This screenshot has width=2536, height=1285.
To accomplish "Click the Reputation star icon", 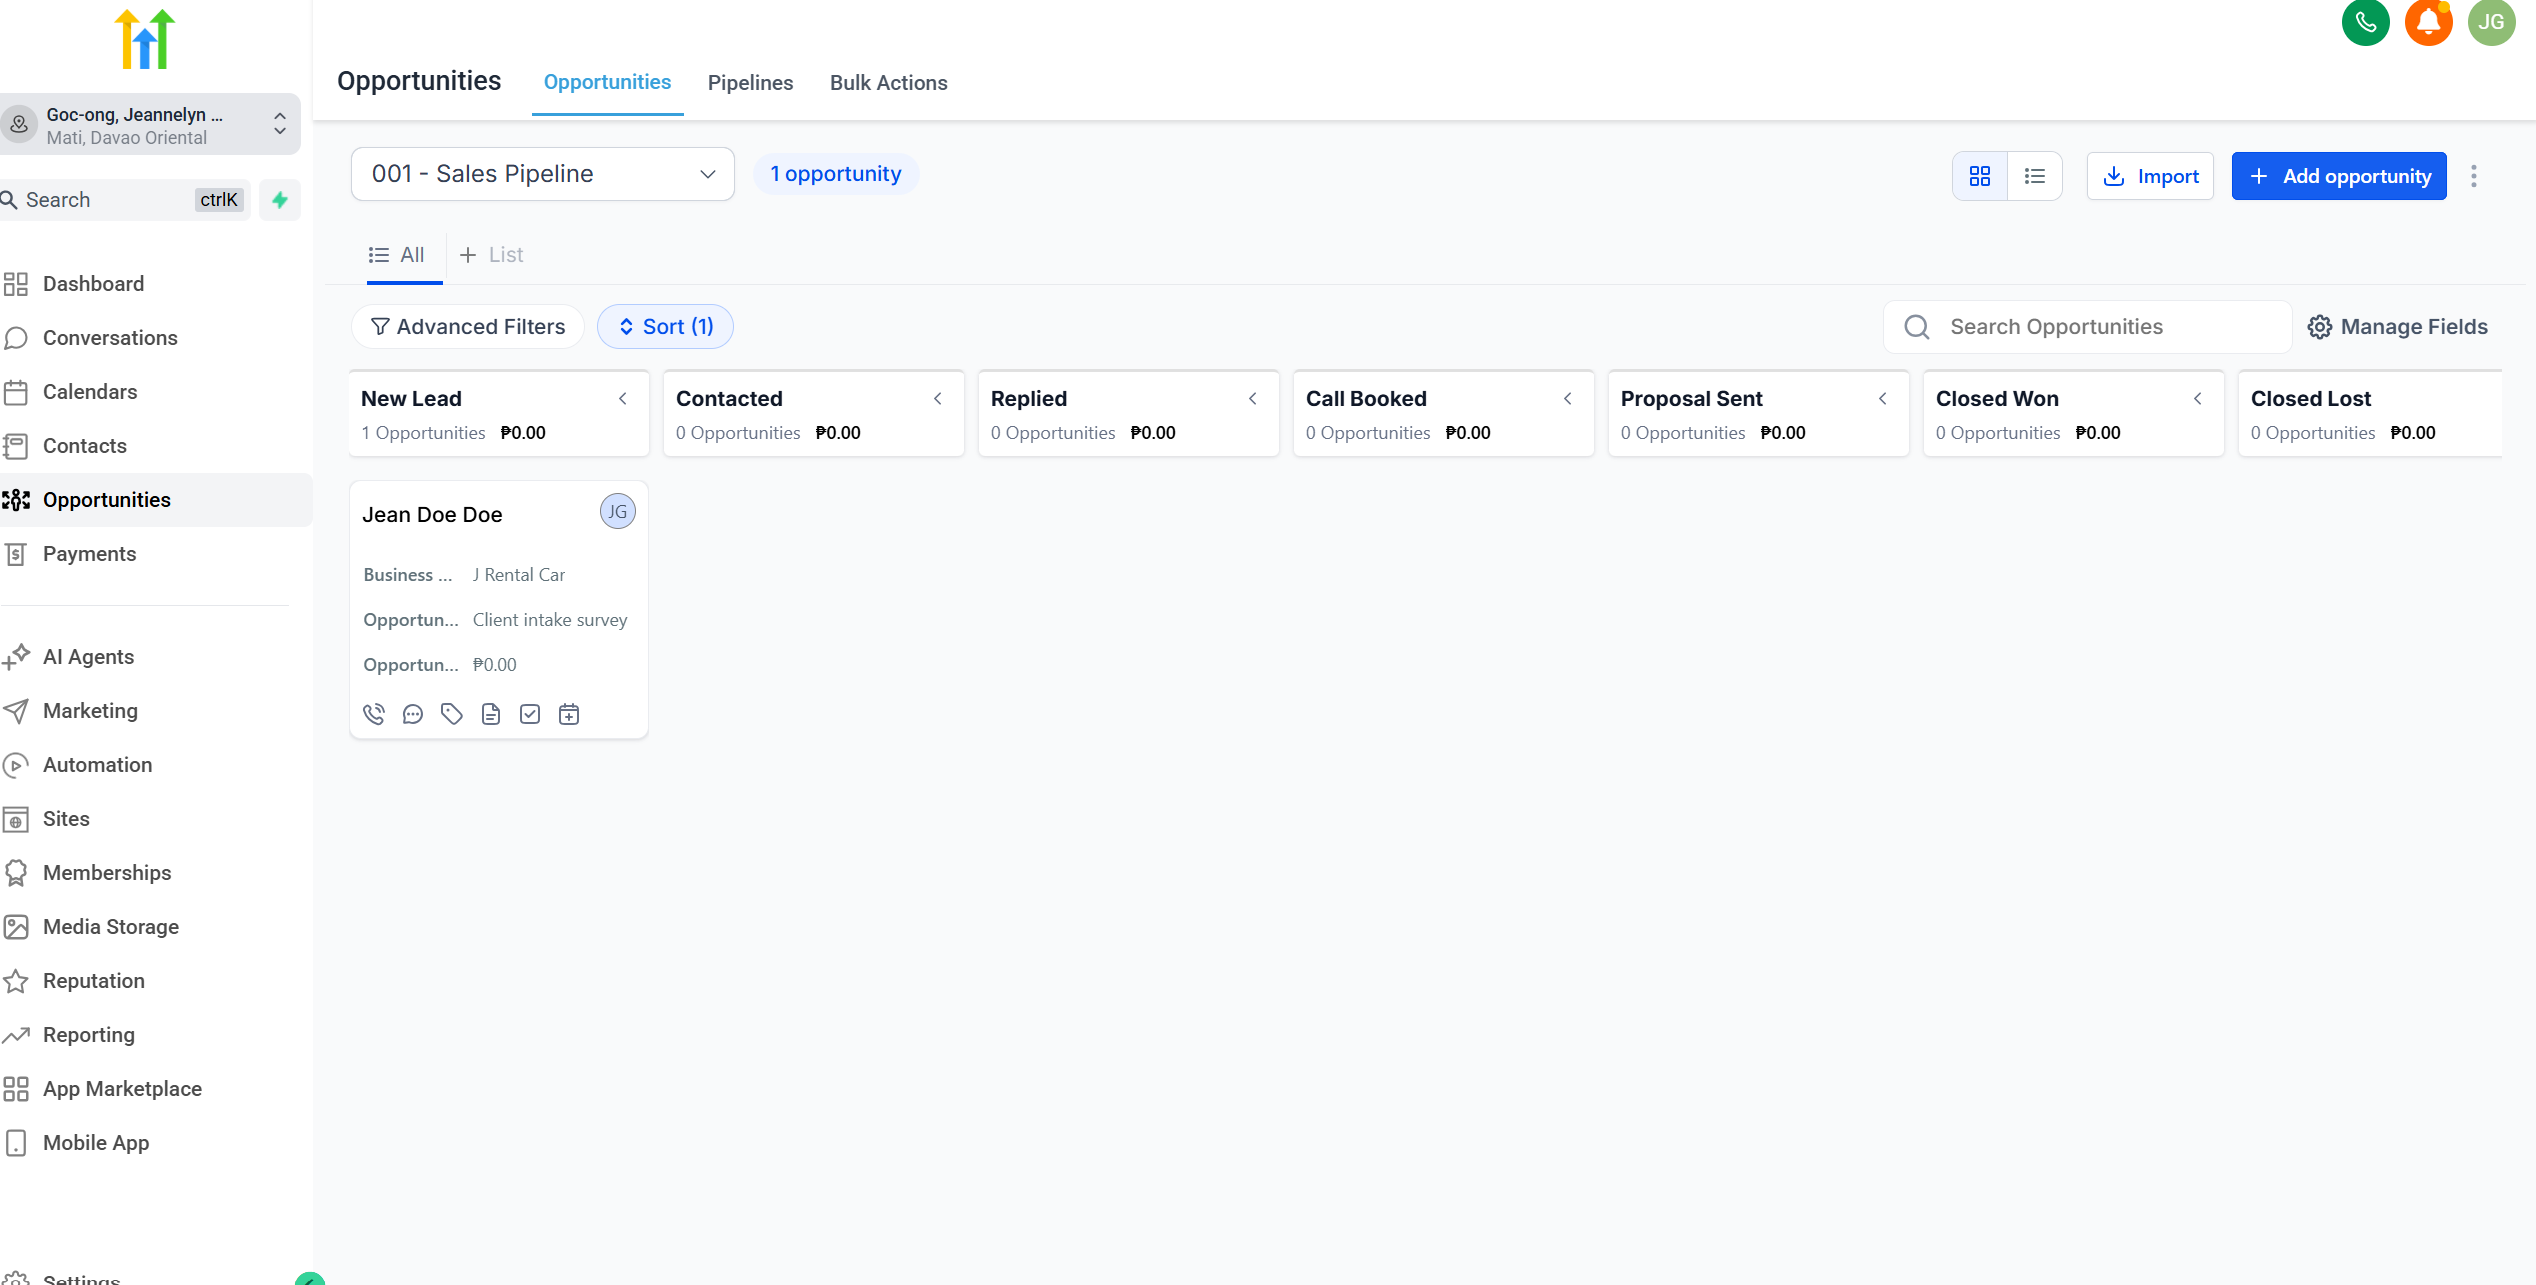I will (x=16, y=981).
